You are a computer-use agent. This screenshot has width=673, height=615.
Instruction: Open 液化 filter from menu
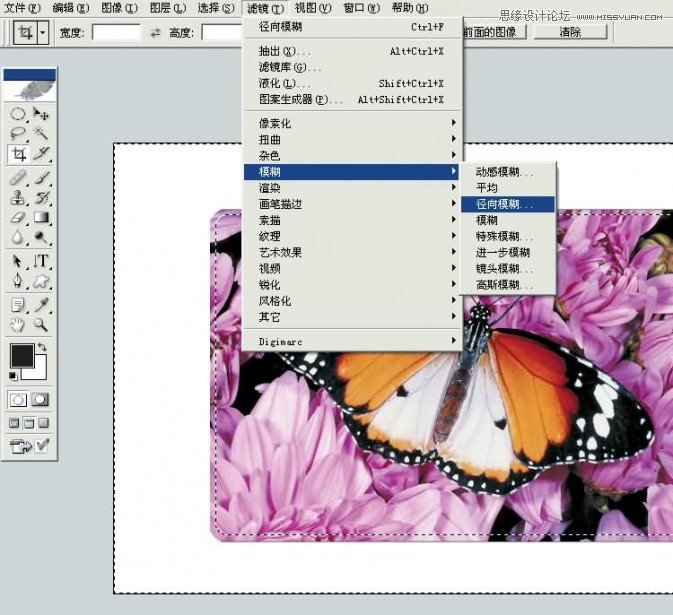click(352, 83)
